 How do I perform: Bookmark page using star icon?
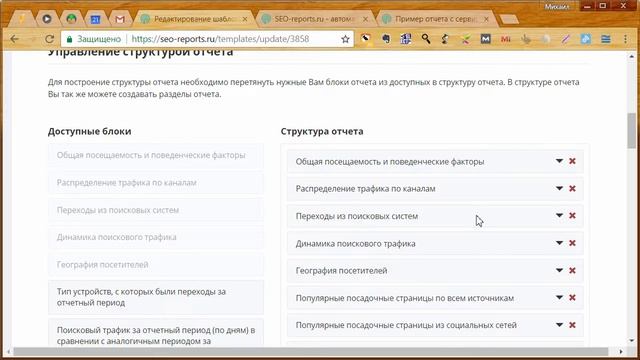(345, 39)
